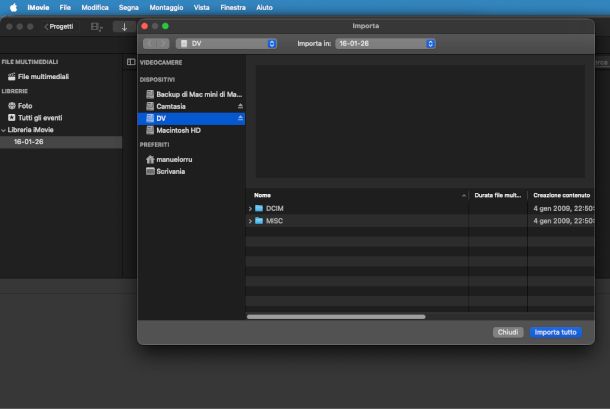Viewport: 610px width, 409px height.
Task: Select File multimediali in sidebar
Action: 43,77
